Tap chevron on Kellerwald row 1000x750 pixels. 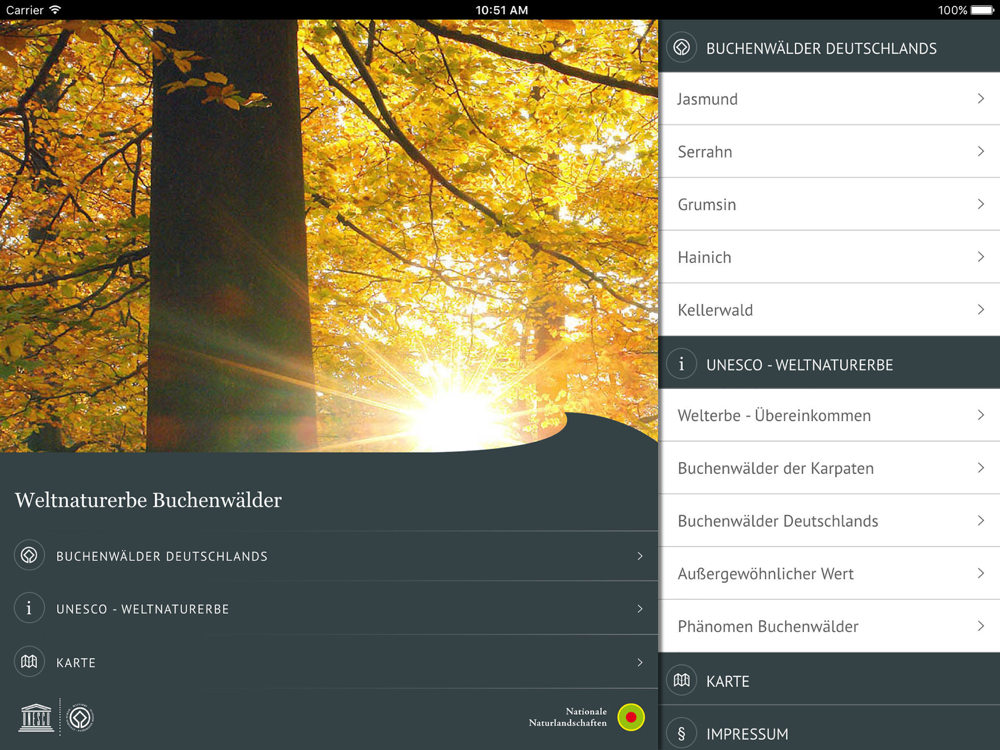click(981, 309)
